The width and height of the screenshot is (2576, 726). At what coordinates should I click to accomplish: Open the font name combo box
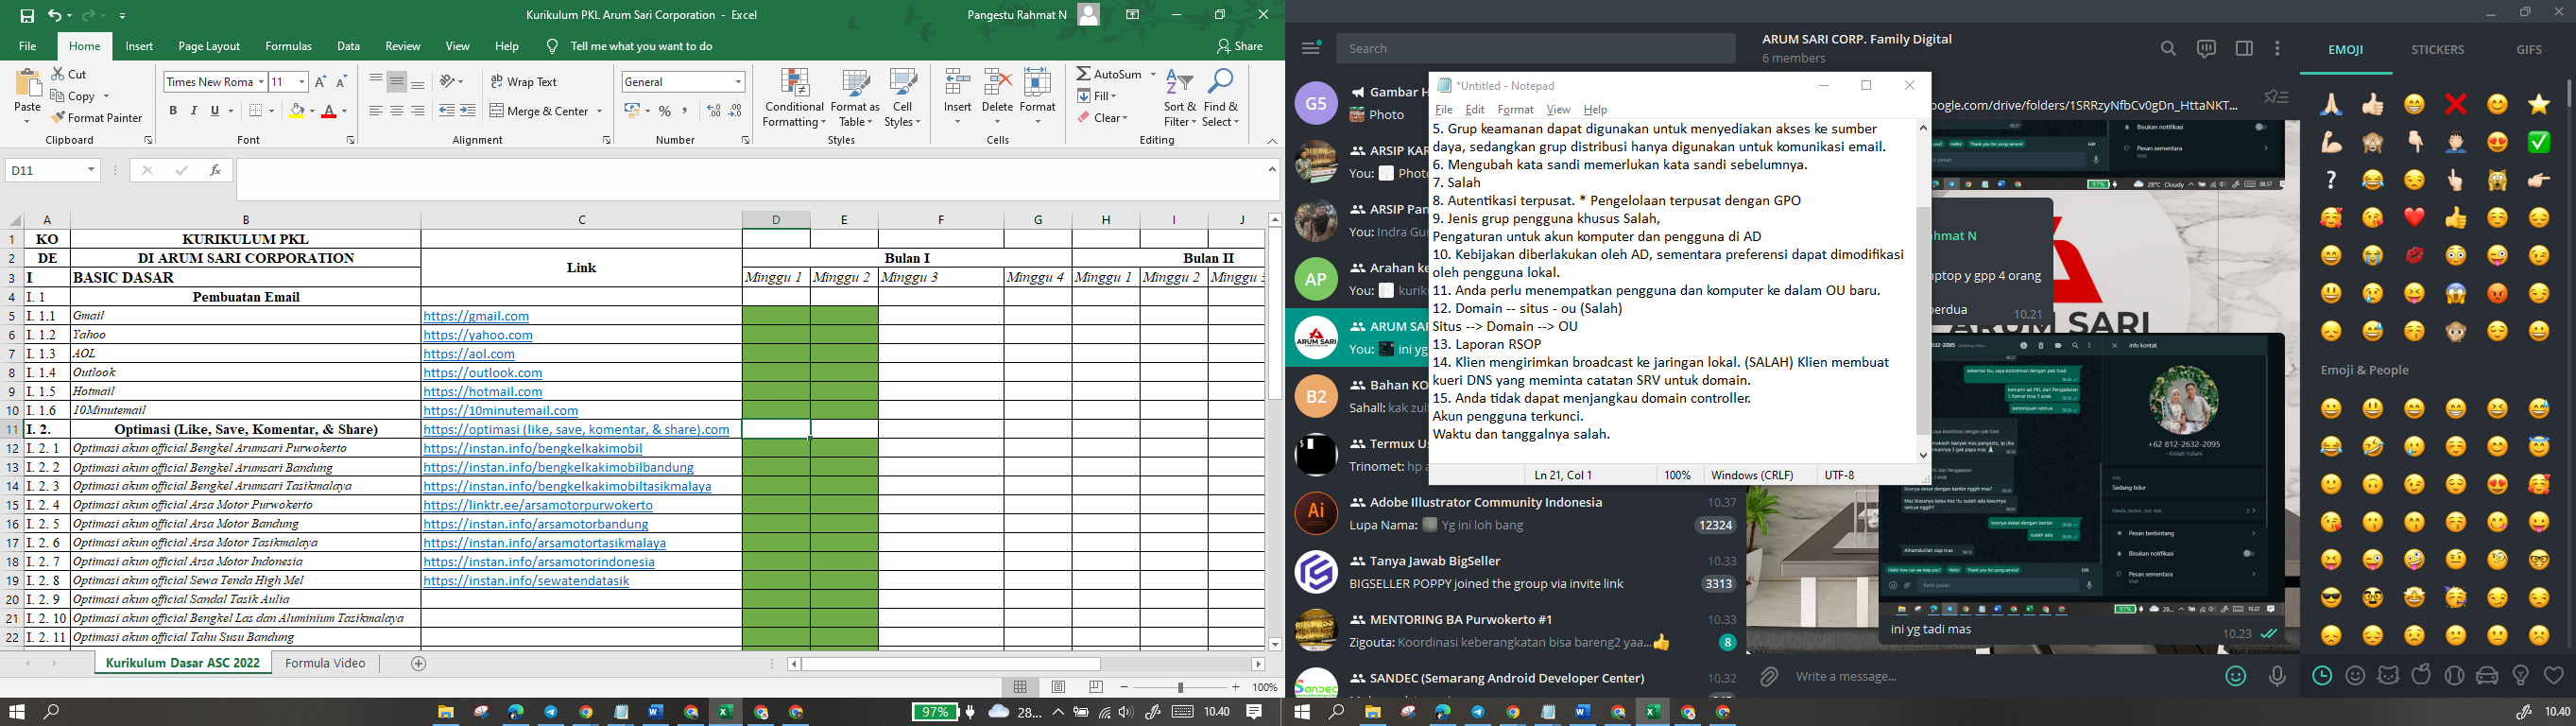pos(215,82)
